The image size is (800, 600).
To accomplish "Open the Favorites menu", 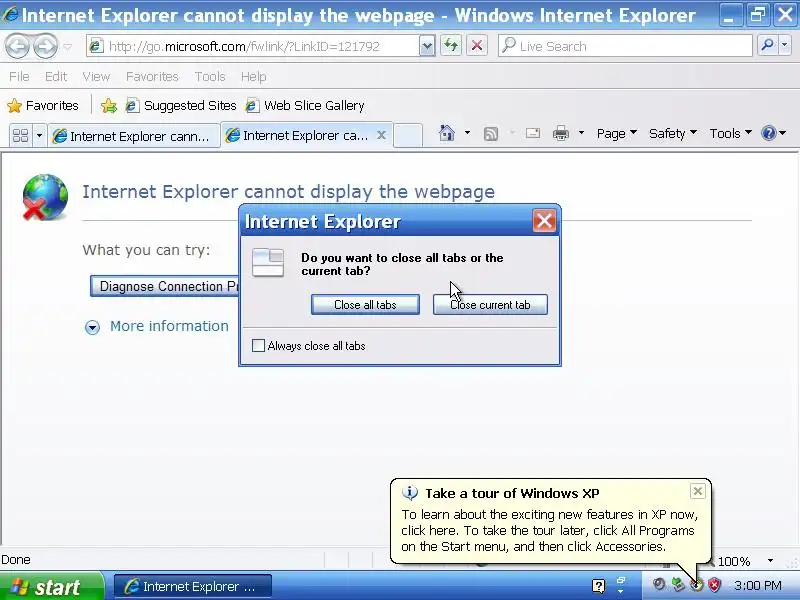I will point(152,77).
